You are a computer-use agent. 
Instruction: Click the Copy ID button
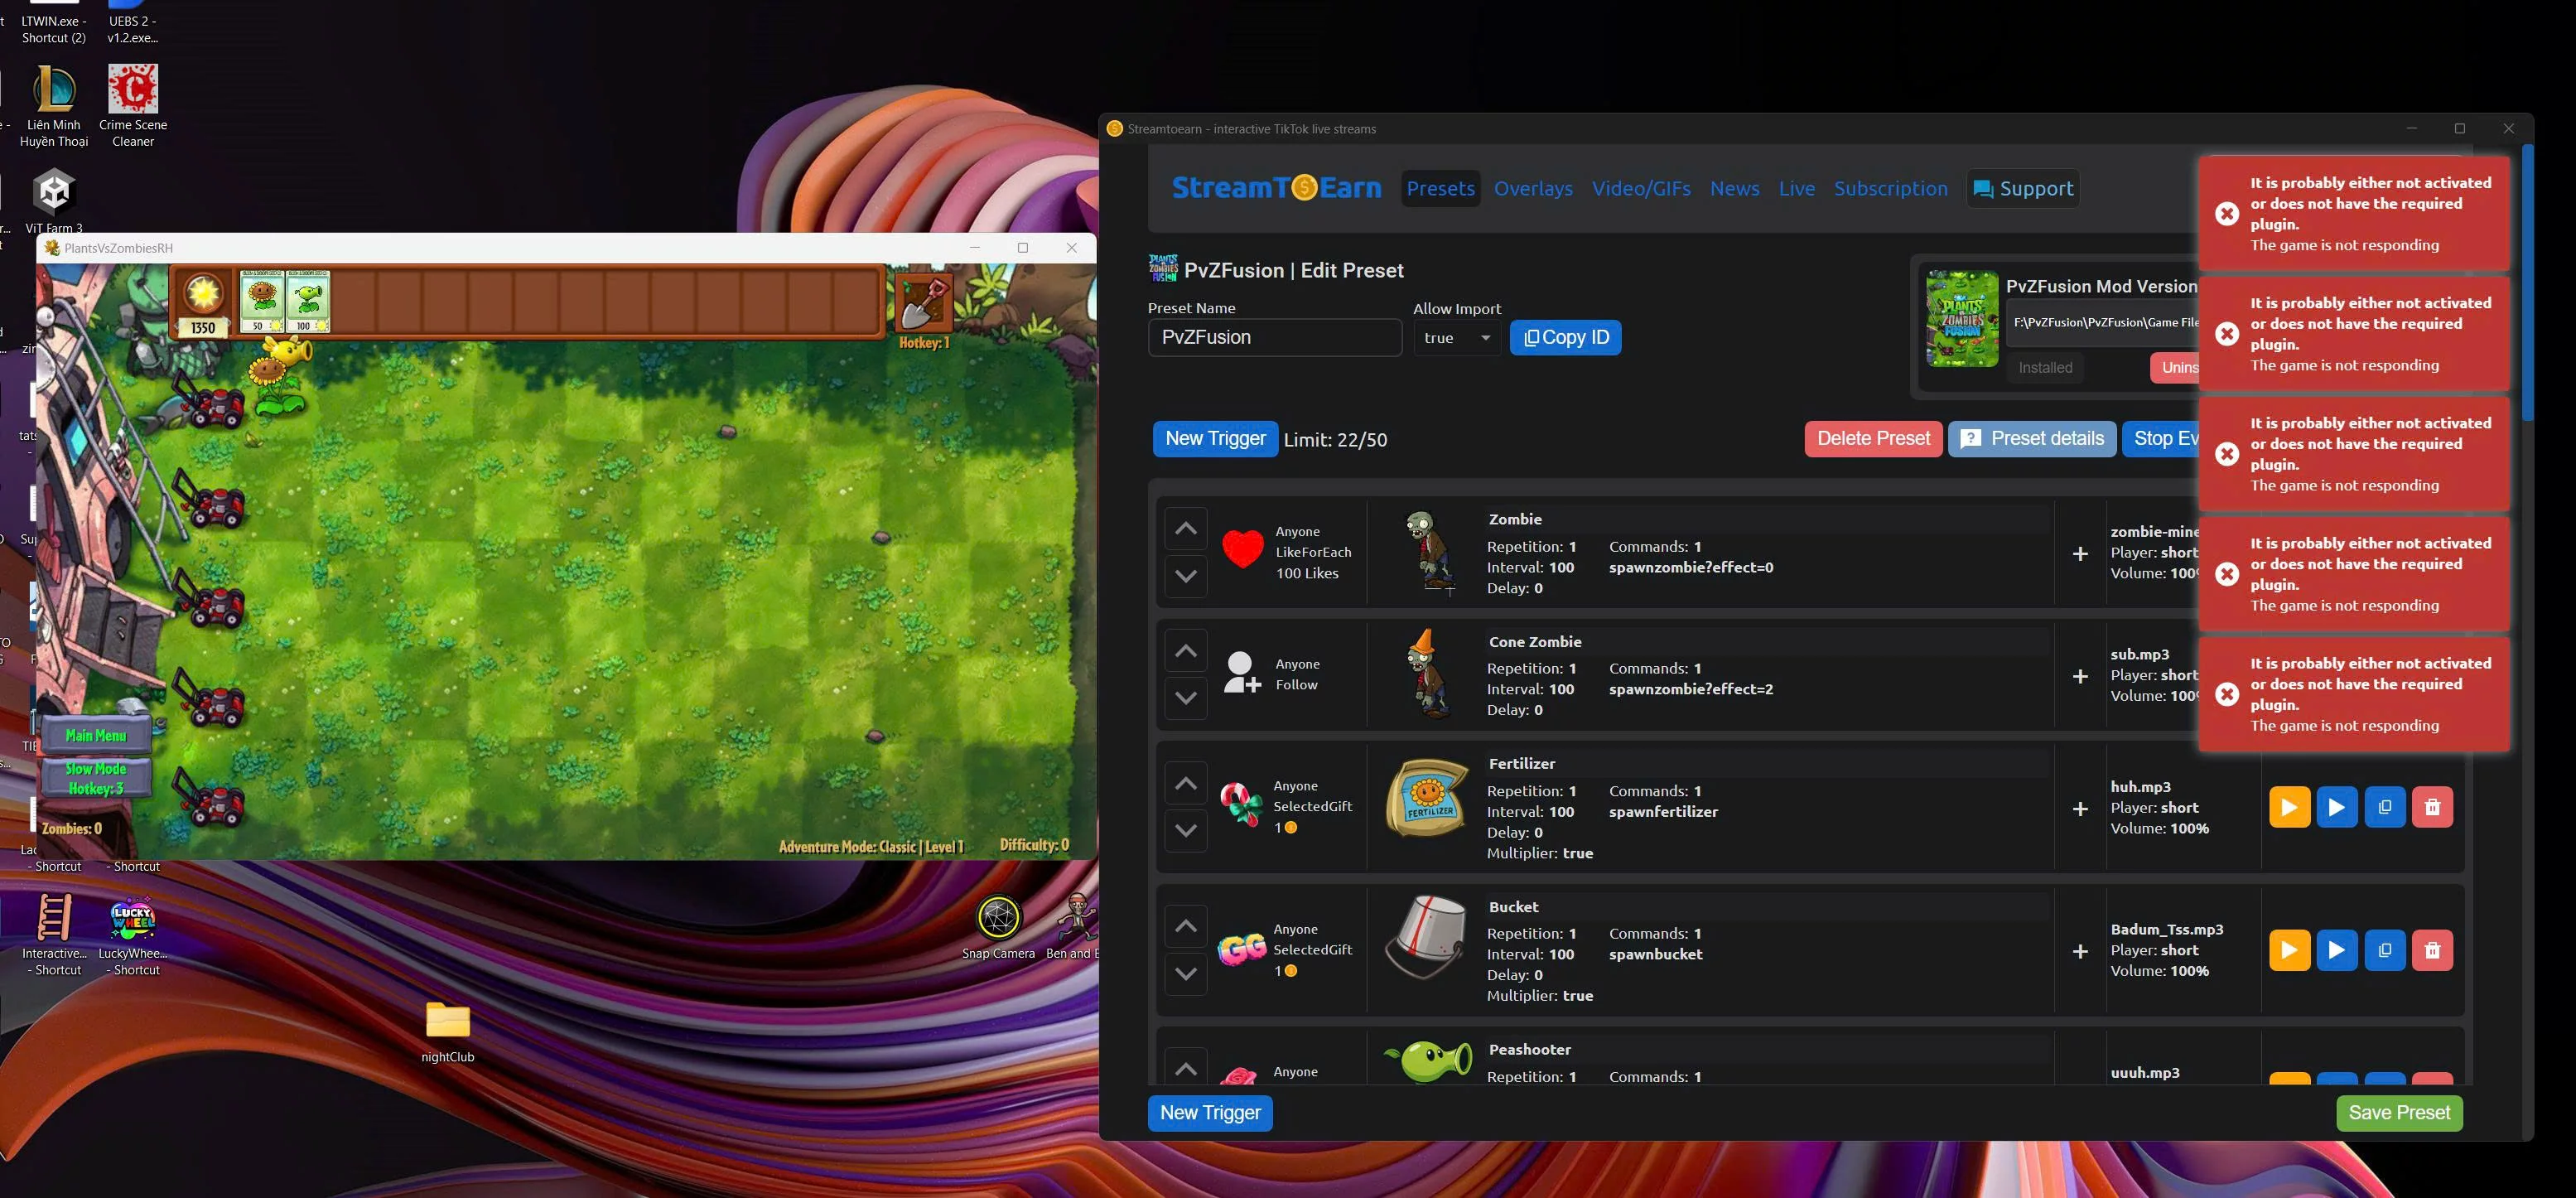[1565, 338]
